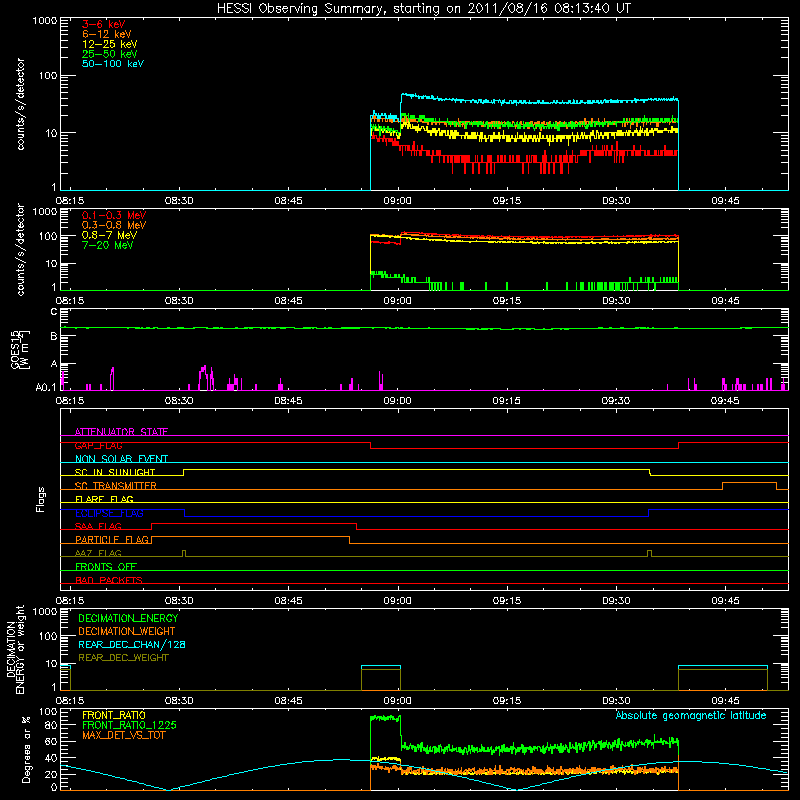Click the Degrees or % axis title

tap(26, 749)
